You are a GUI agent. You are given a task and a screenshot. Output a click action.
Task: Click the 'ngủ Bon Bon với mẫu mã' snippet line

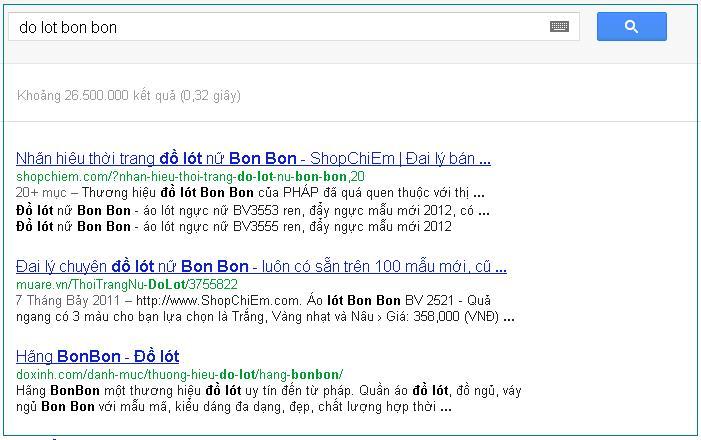(233, 407)
